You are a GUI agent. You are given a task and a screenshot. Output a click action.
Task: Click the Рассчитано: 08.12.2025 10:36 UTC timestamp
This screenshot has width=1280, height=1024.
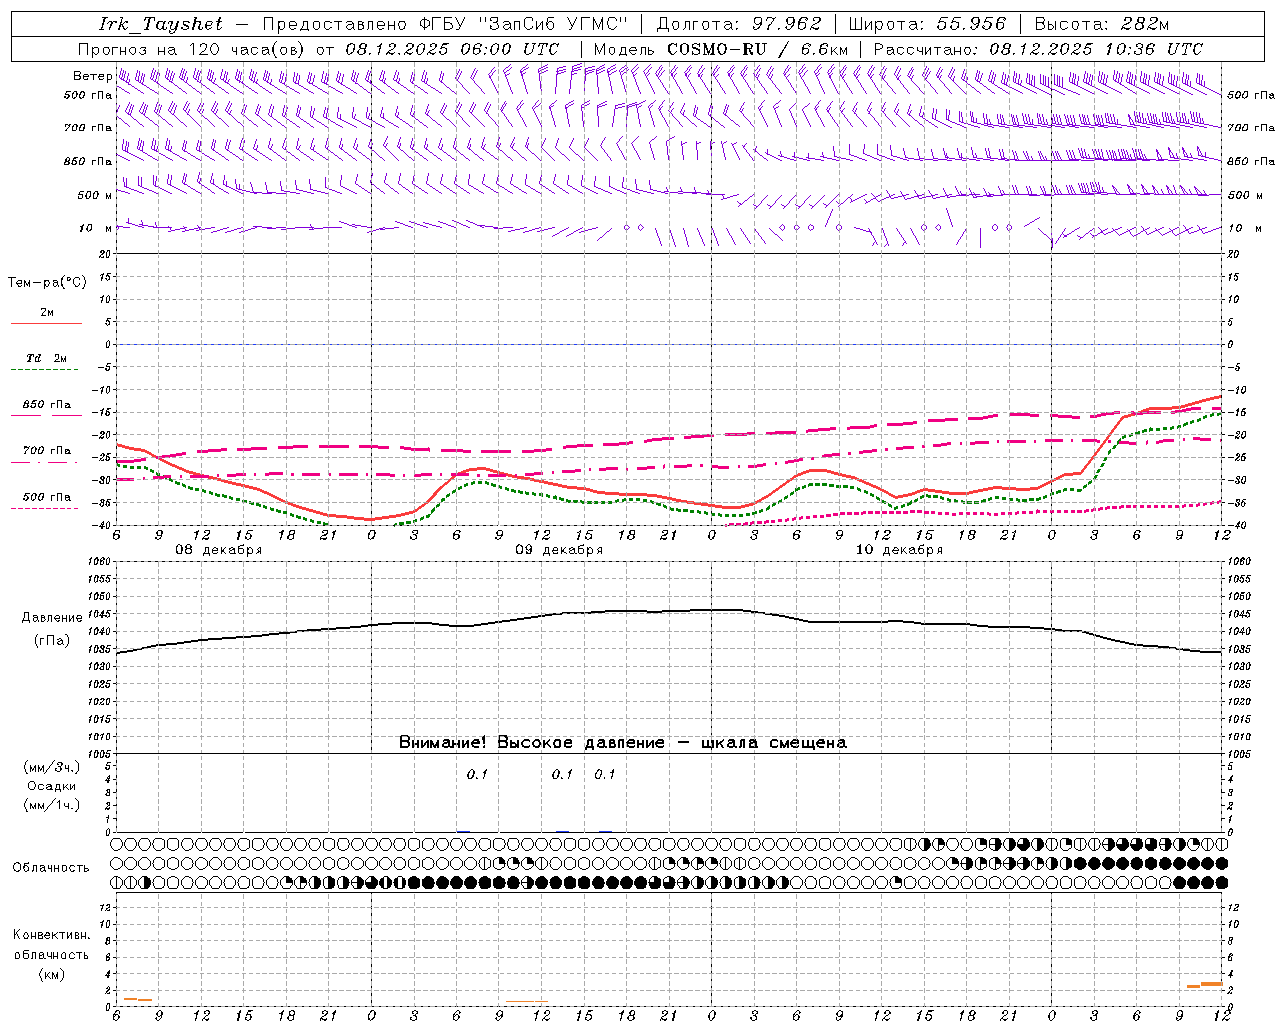(1038, 49)
